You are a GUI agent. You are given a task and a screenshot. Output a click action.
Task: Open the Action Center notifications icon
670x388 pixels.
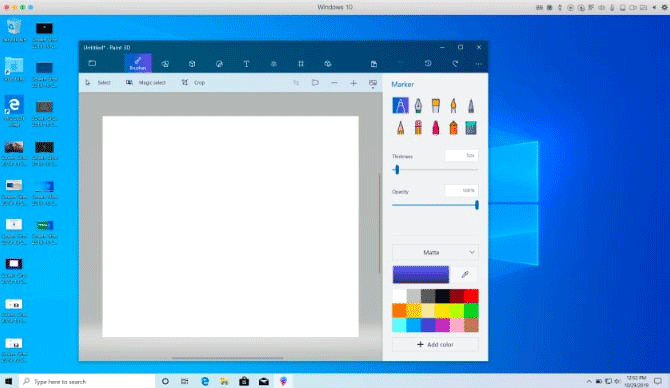tap(658, 381)
